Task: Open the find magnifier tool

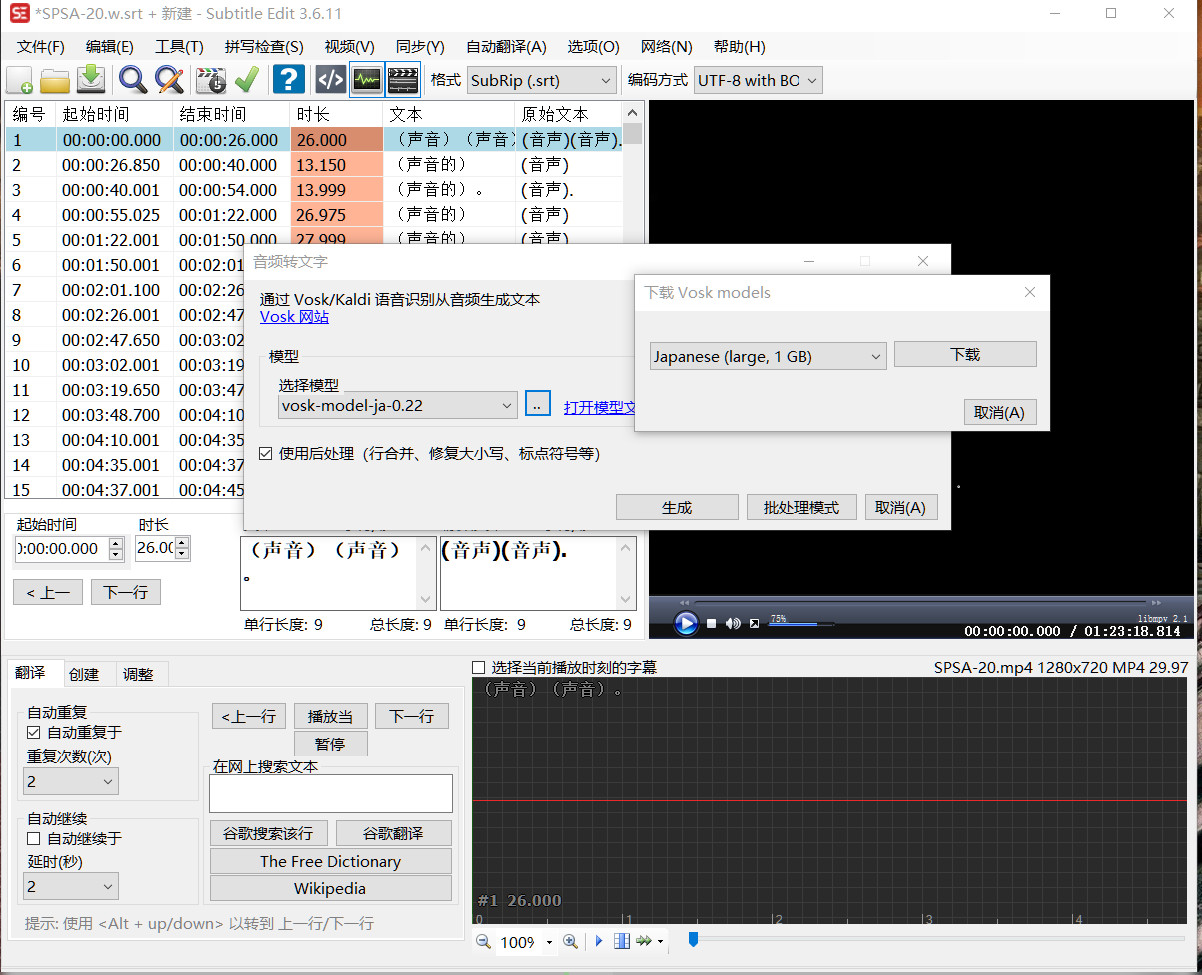Action: coord(133,80)
